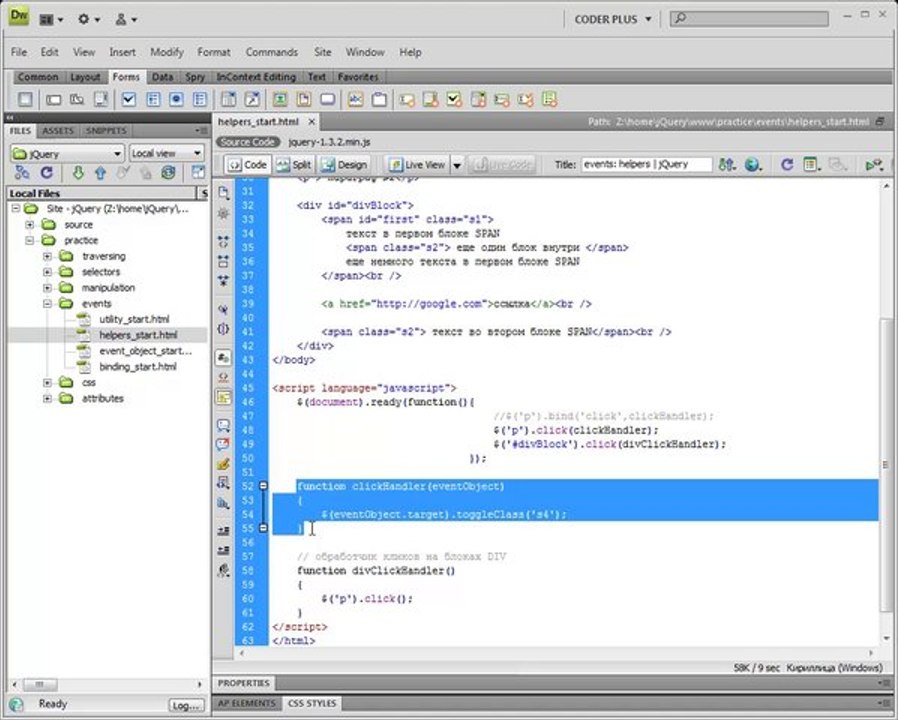
Task: Click Balance Braces coding toolbar icon
Action: pyautogui.click(x=223, y=329)
